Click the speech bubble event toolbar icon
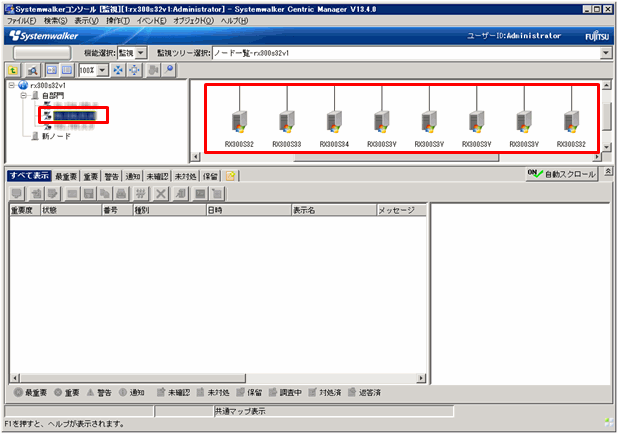The width and height of the screenshot is (618, 434). (x=17, y=193)
